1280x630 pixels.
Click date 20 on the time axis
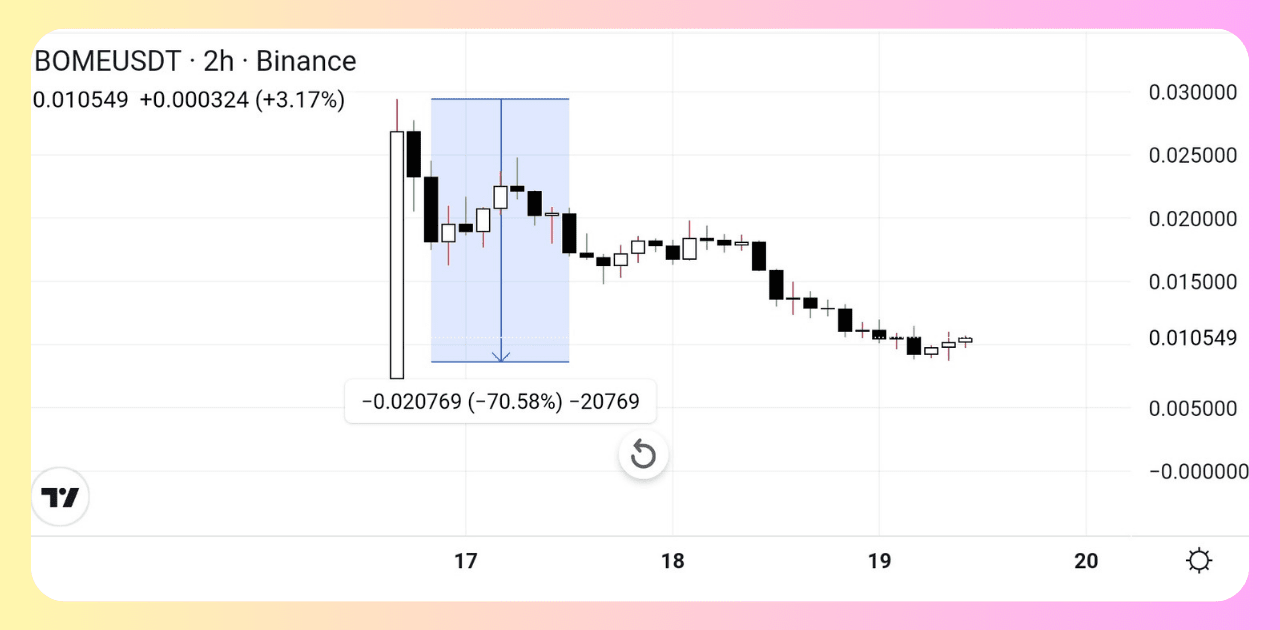click(x=1086, y=561)
